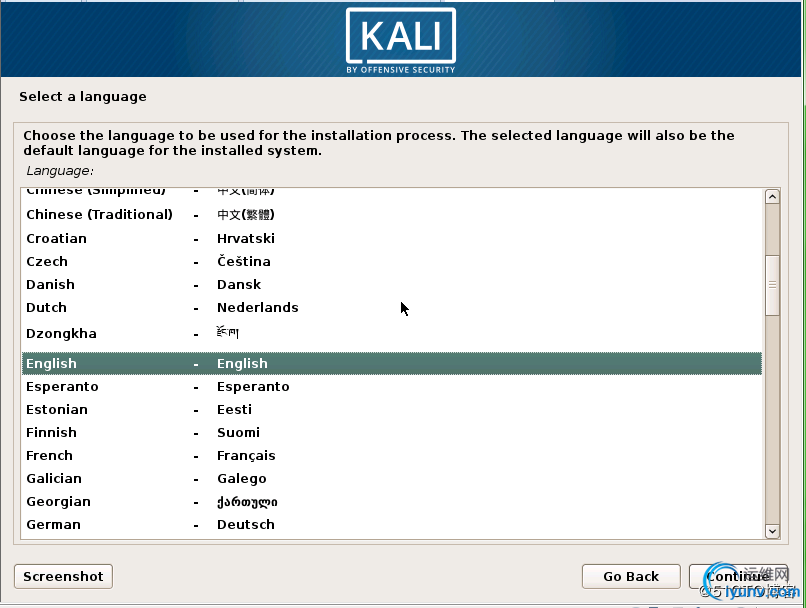Select Chinese (Traditional) from the language list
The width and height of the screenshot is (806, 608).
point(99,215)
